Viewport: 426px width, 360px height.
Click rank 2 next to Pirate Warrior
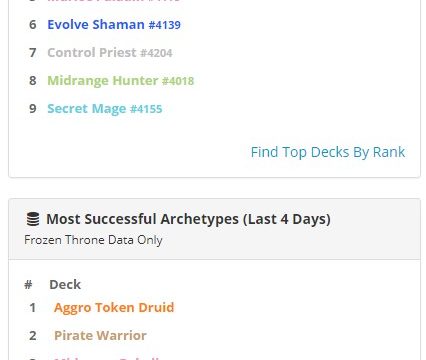32,335
